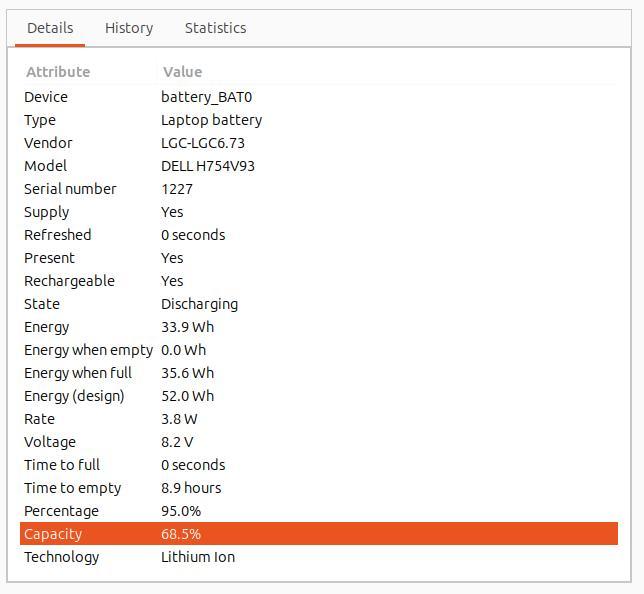This screenshot has height=594, width=644.
Task: Select the Device row label
Action: (x=46, y=97)
